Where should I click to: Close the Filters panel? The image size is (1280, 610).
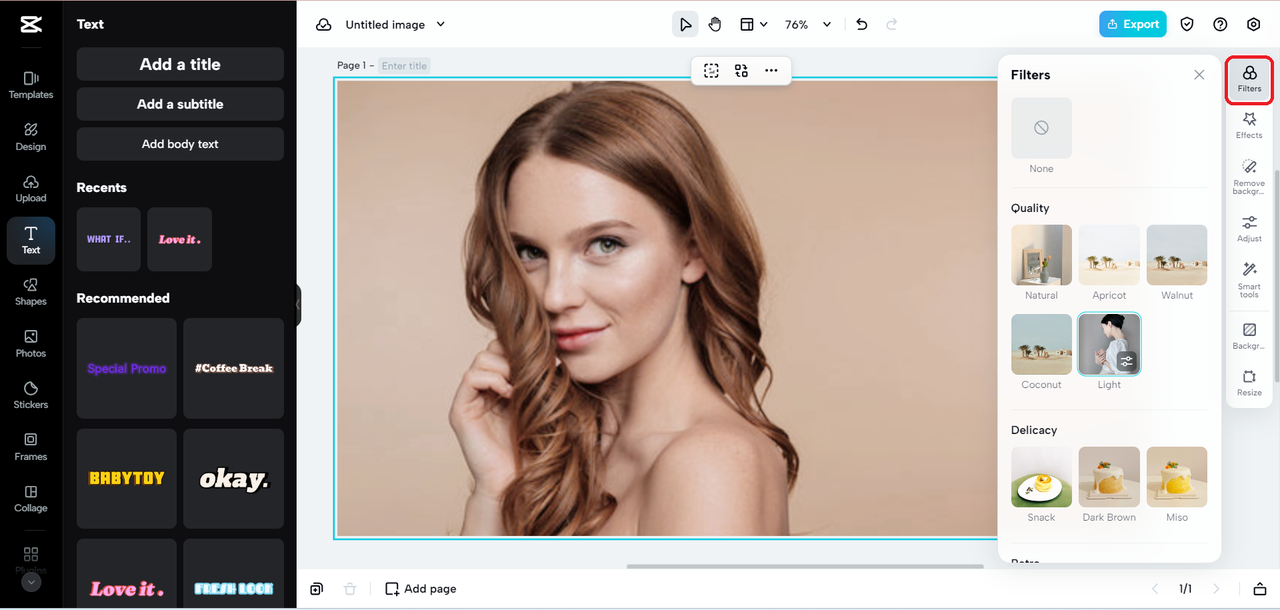click(1199, 75)
